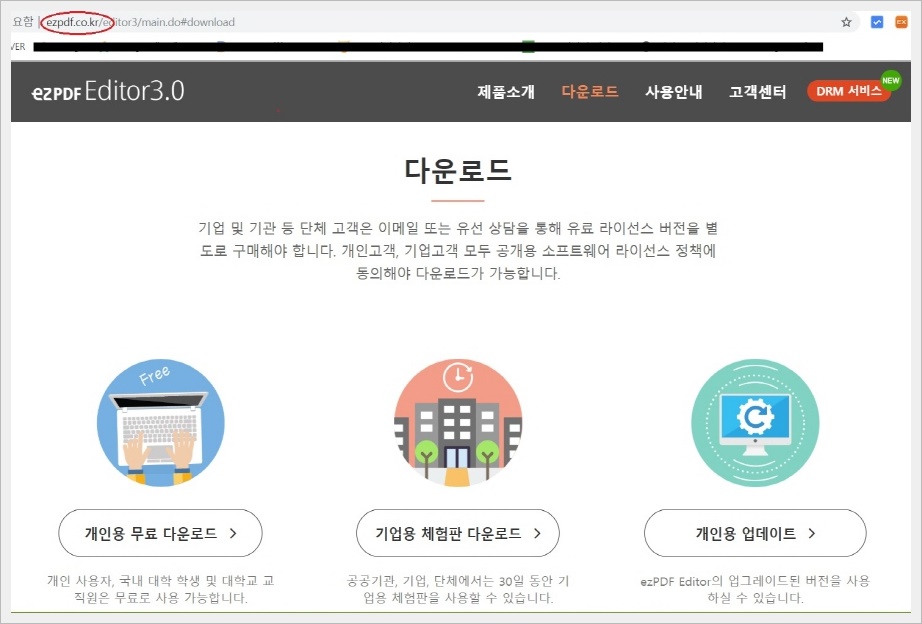Open the 고객센터 menu
The height and width of the screenshot is (624, 922).
coord(757,92)
